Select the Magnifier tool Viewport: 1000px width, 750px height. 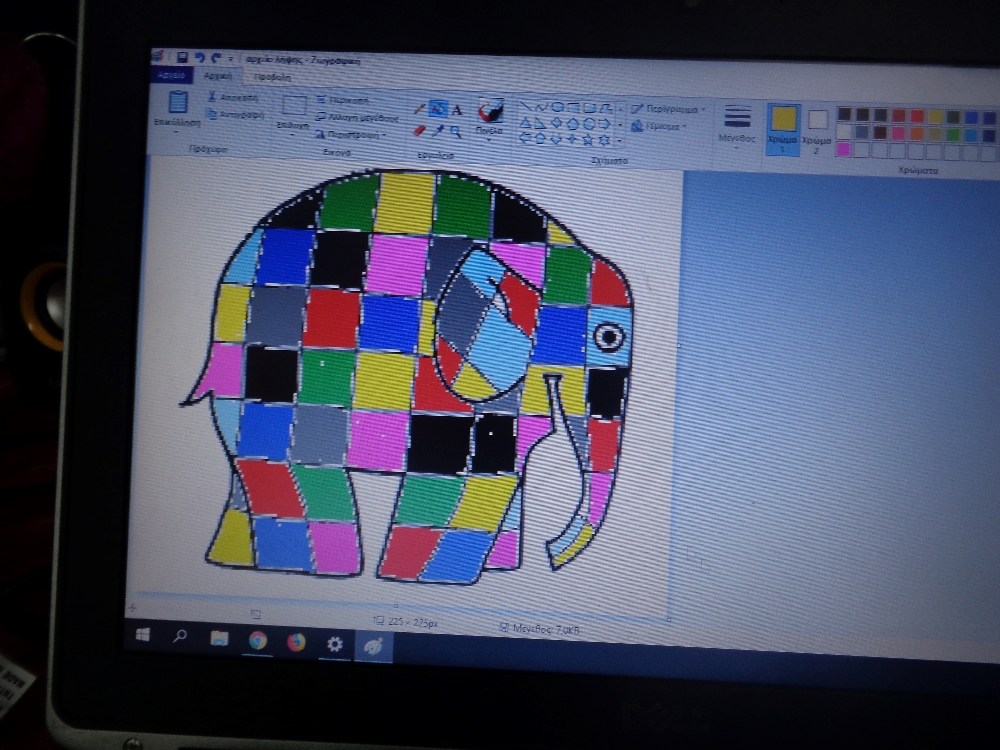click(x=455, y=132)
